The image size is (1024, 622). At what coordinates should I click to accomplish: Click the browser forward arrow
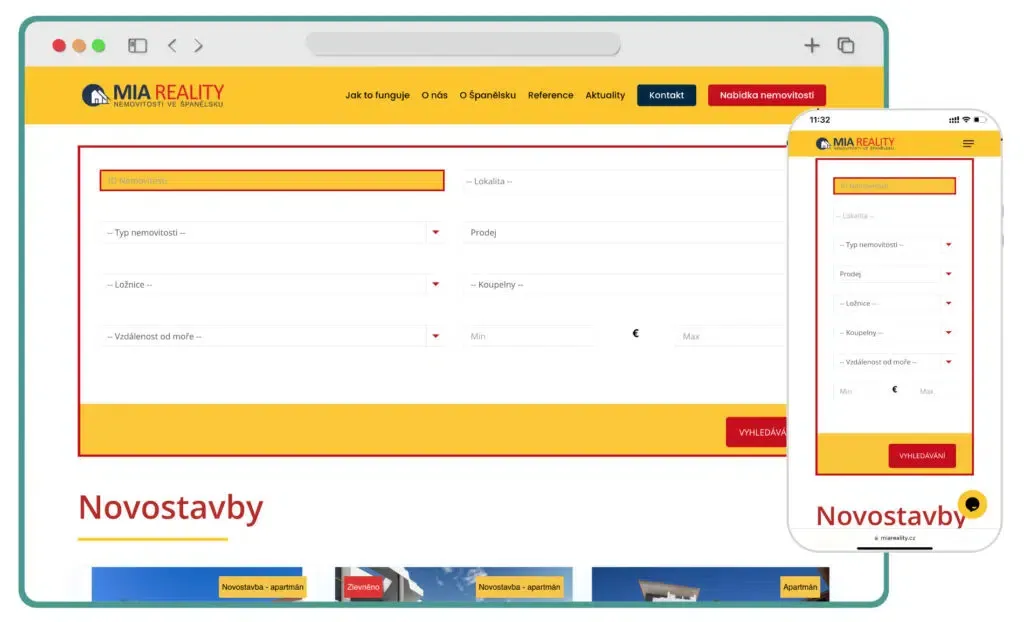tap(198, 45)
